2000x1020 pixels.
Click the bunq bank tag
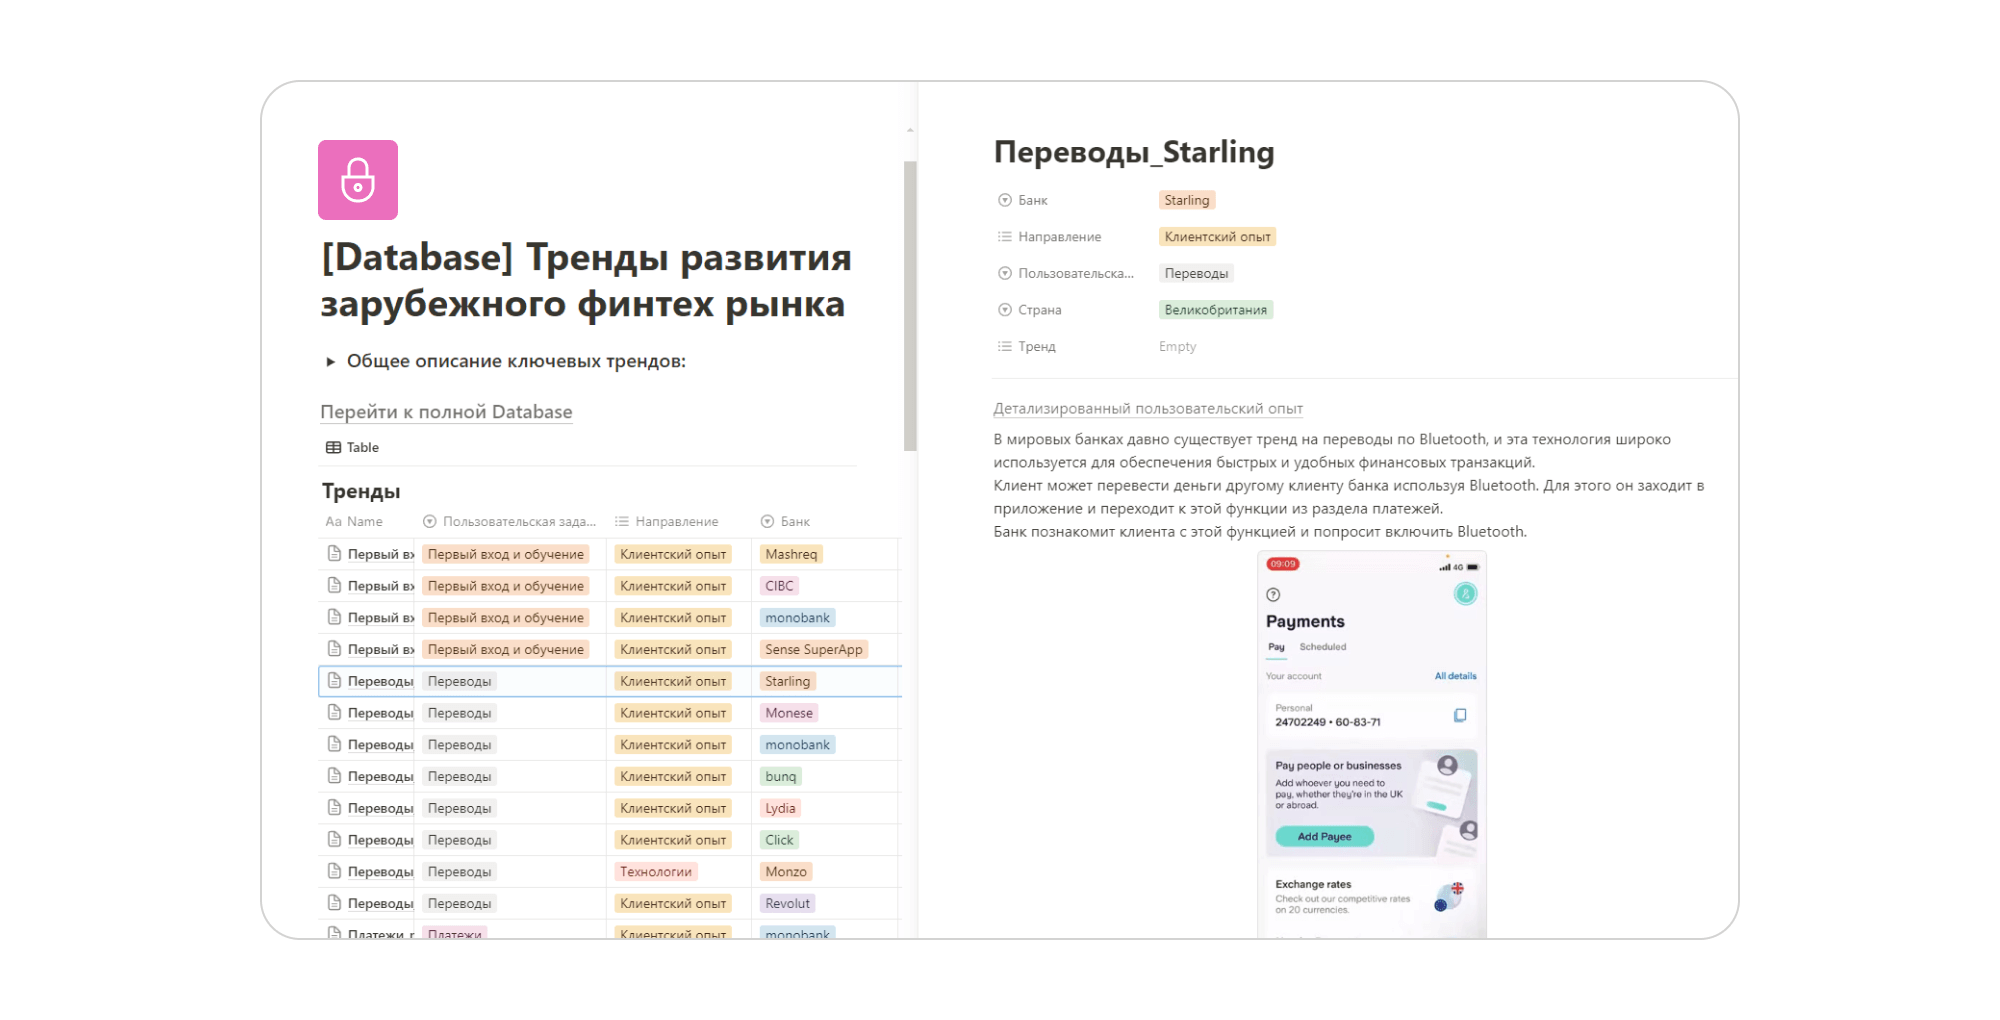(x=780, y=777)
